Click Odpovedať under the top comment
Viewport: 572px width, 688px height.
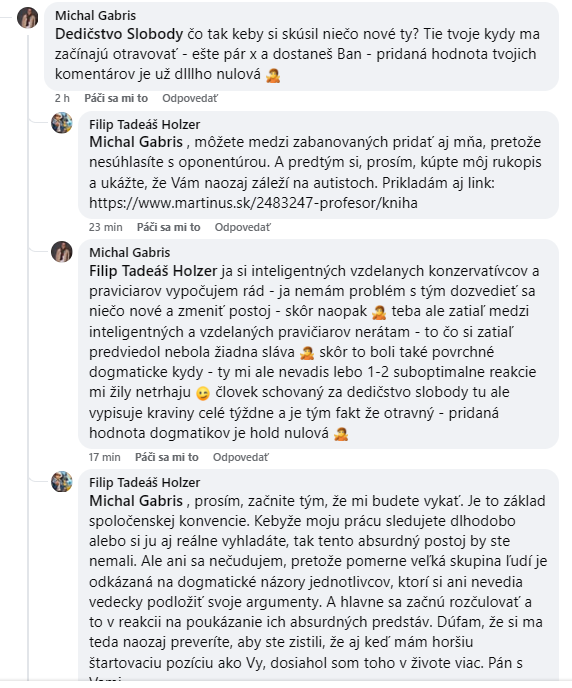[x=189, y=98]
